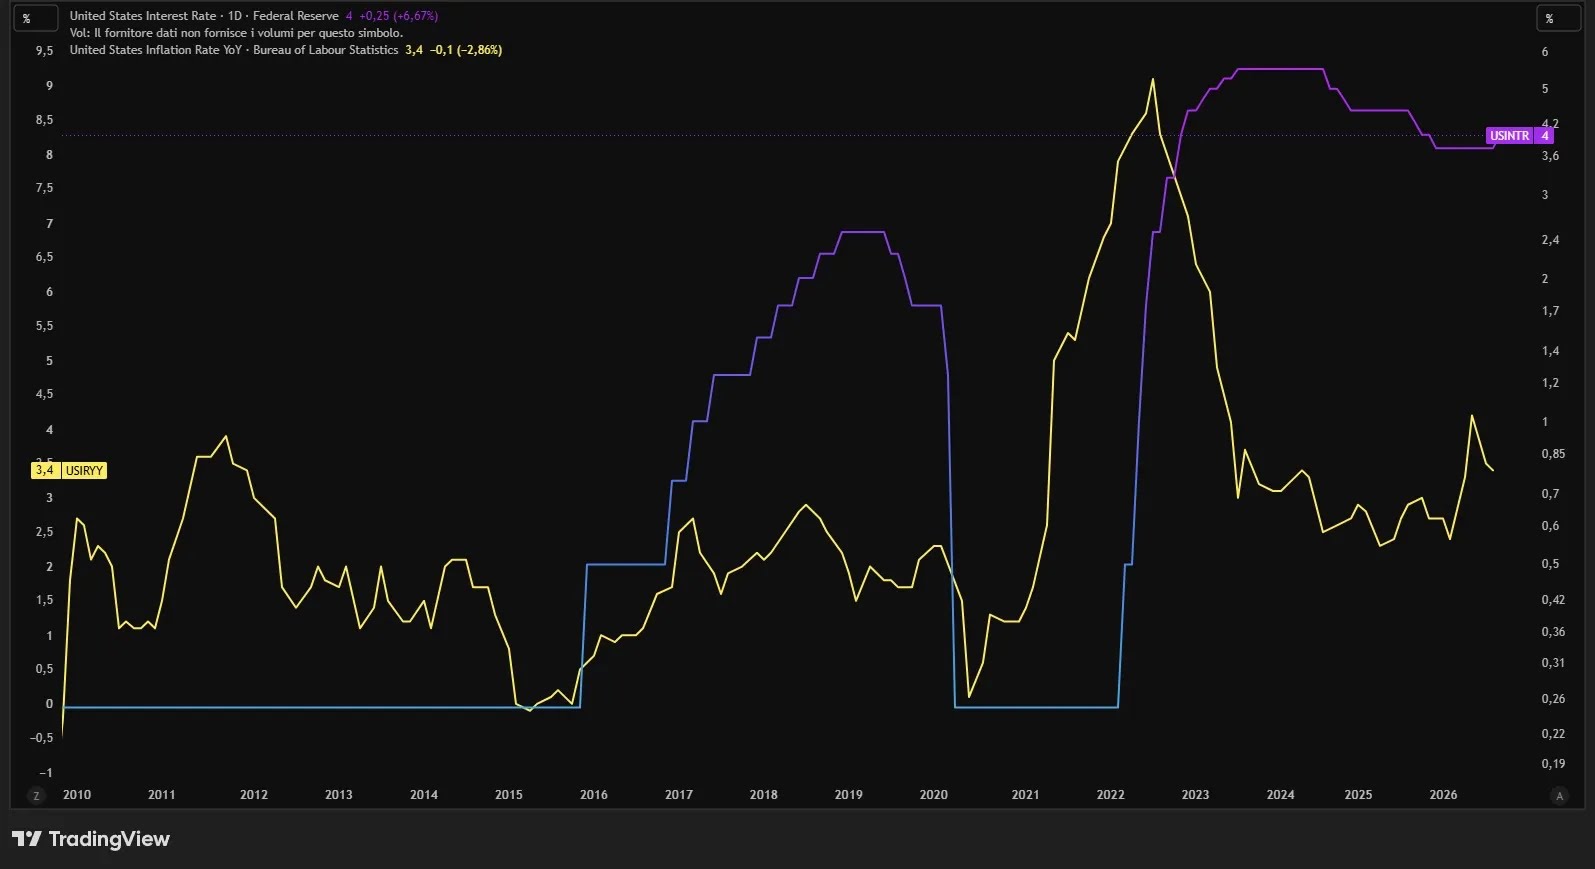The width and height of the screenshot is (1595, 869).
Task: Click the purple +0,25 change value in the legend
Action: tap(374, 16)
